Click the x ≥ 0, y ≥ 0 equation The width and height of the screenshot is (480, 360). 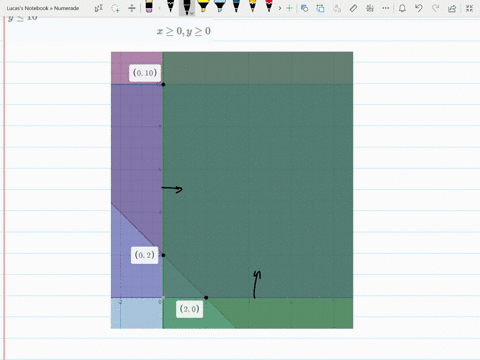coord(184,31)
